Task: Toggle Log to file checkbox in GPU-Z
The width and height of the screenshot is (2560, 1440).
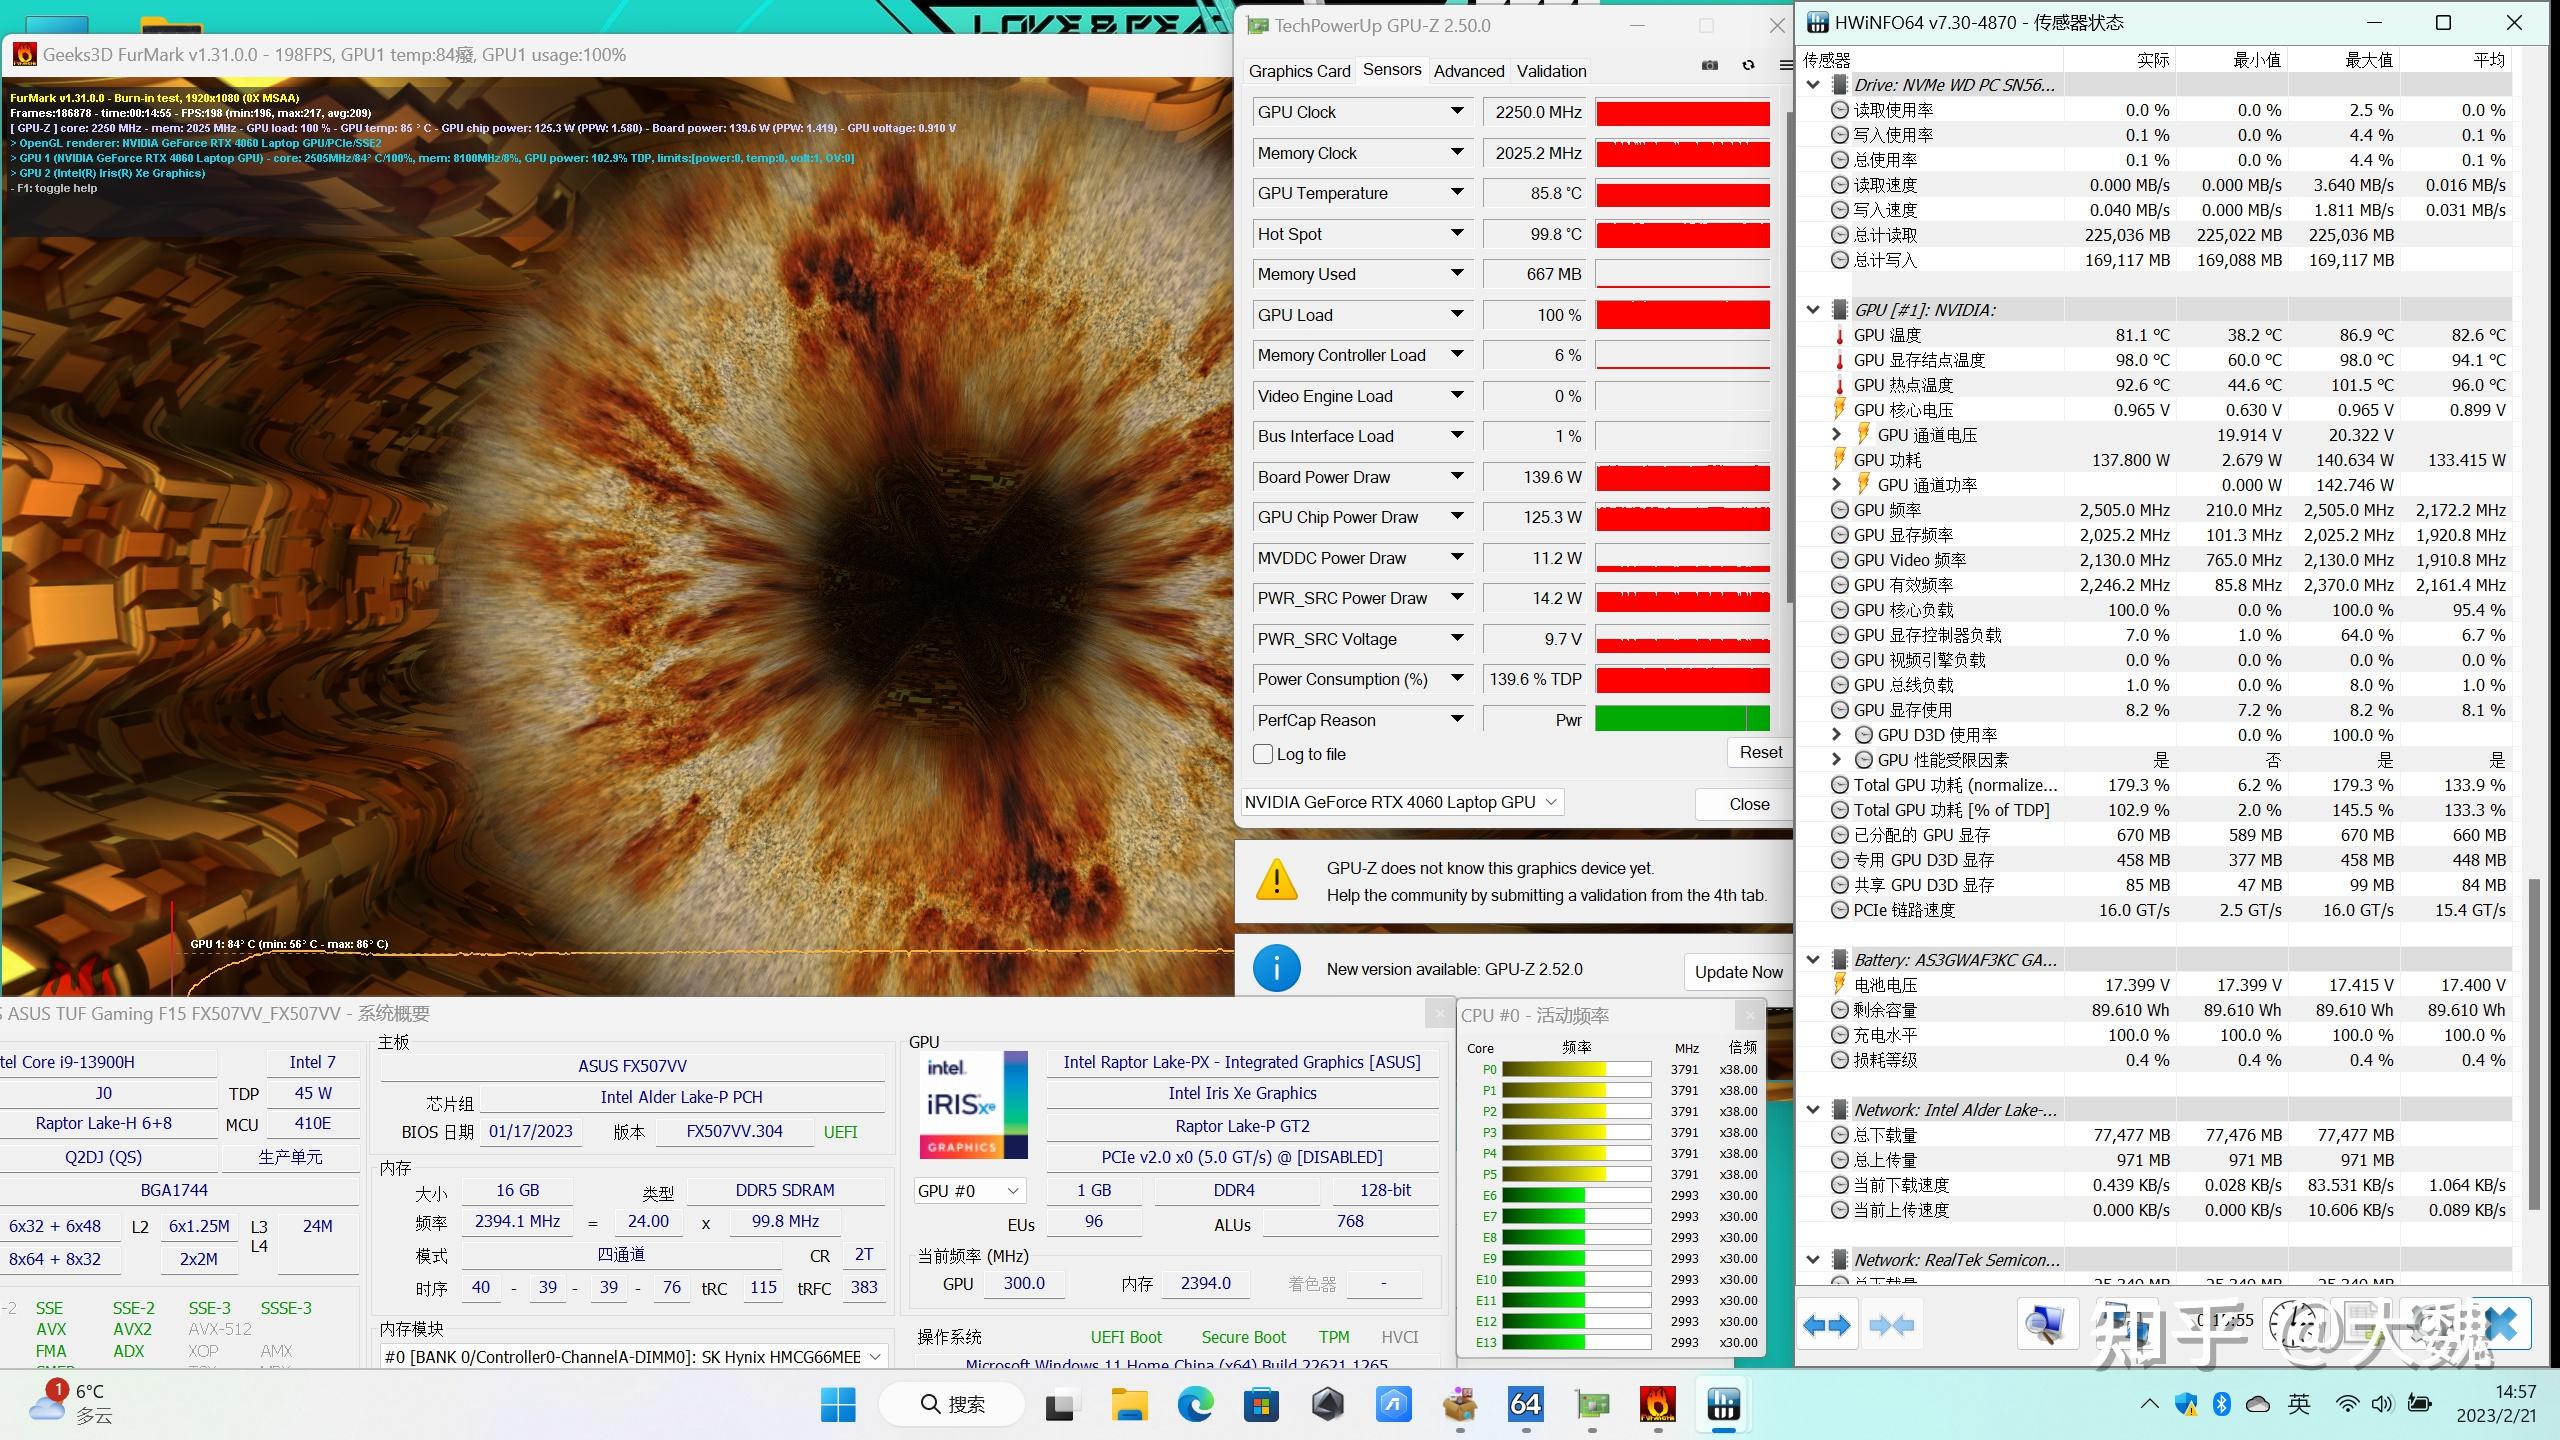Action: pos(1262,753)
